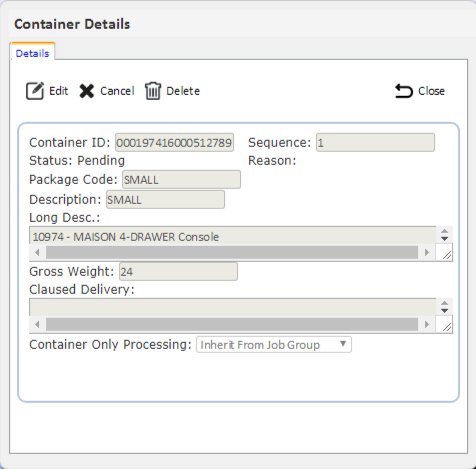Click the Cancel X icon

[87, 91]
